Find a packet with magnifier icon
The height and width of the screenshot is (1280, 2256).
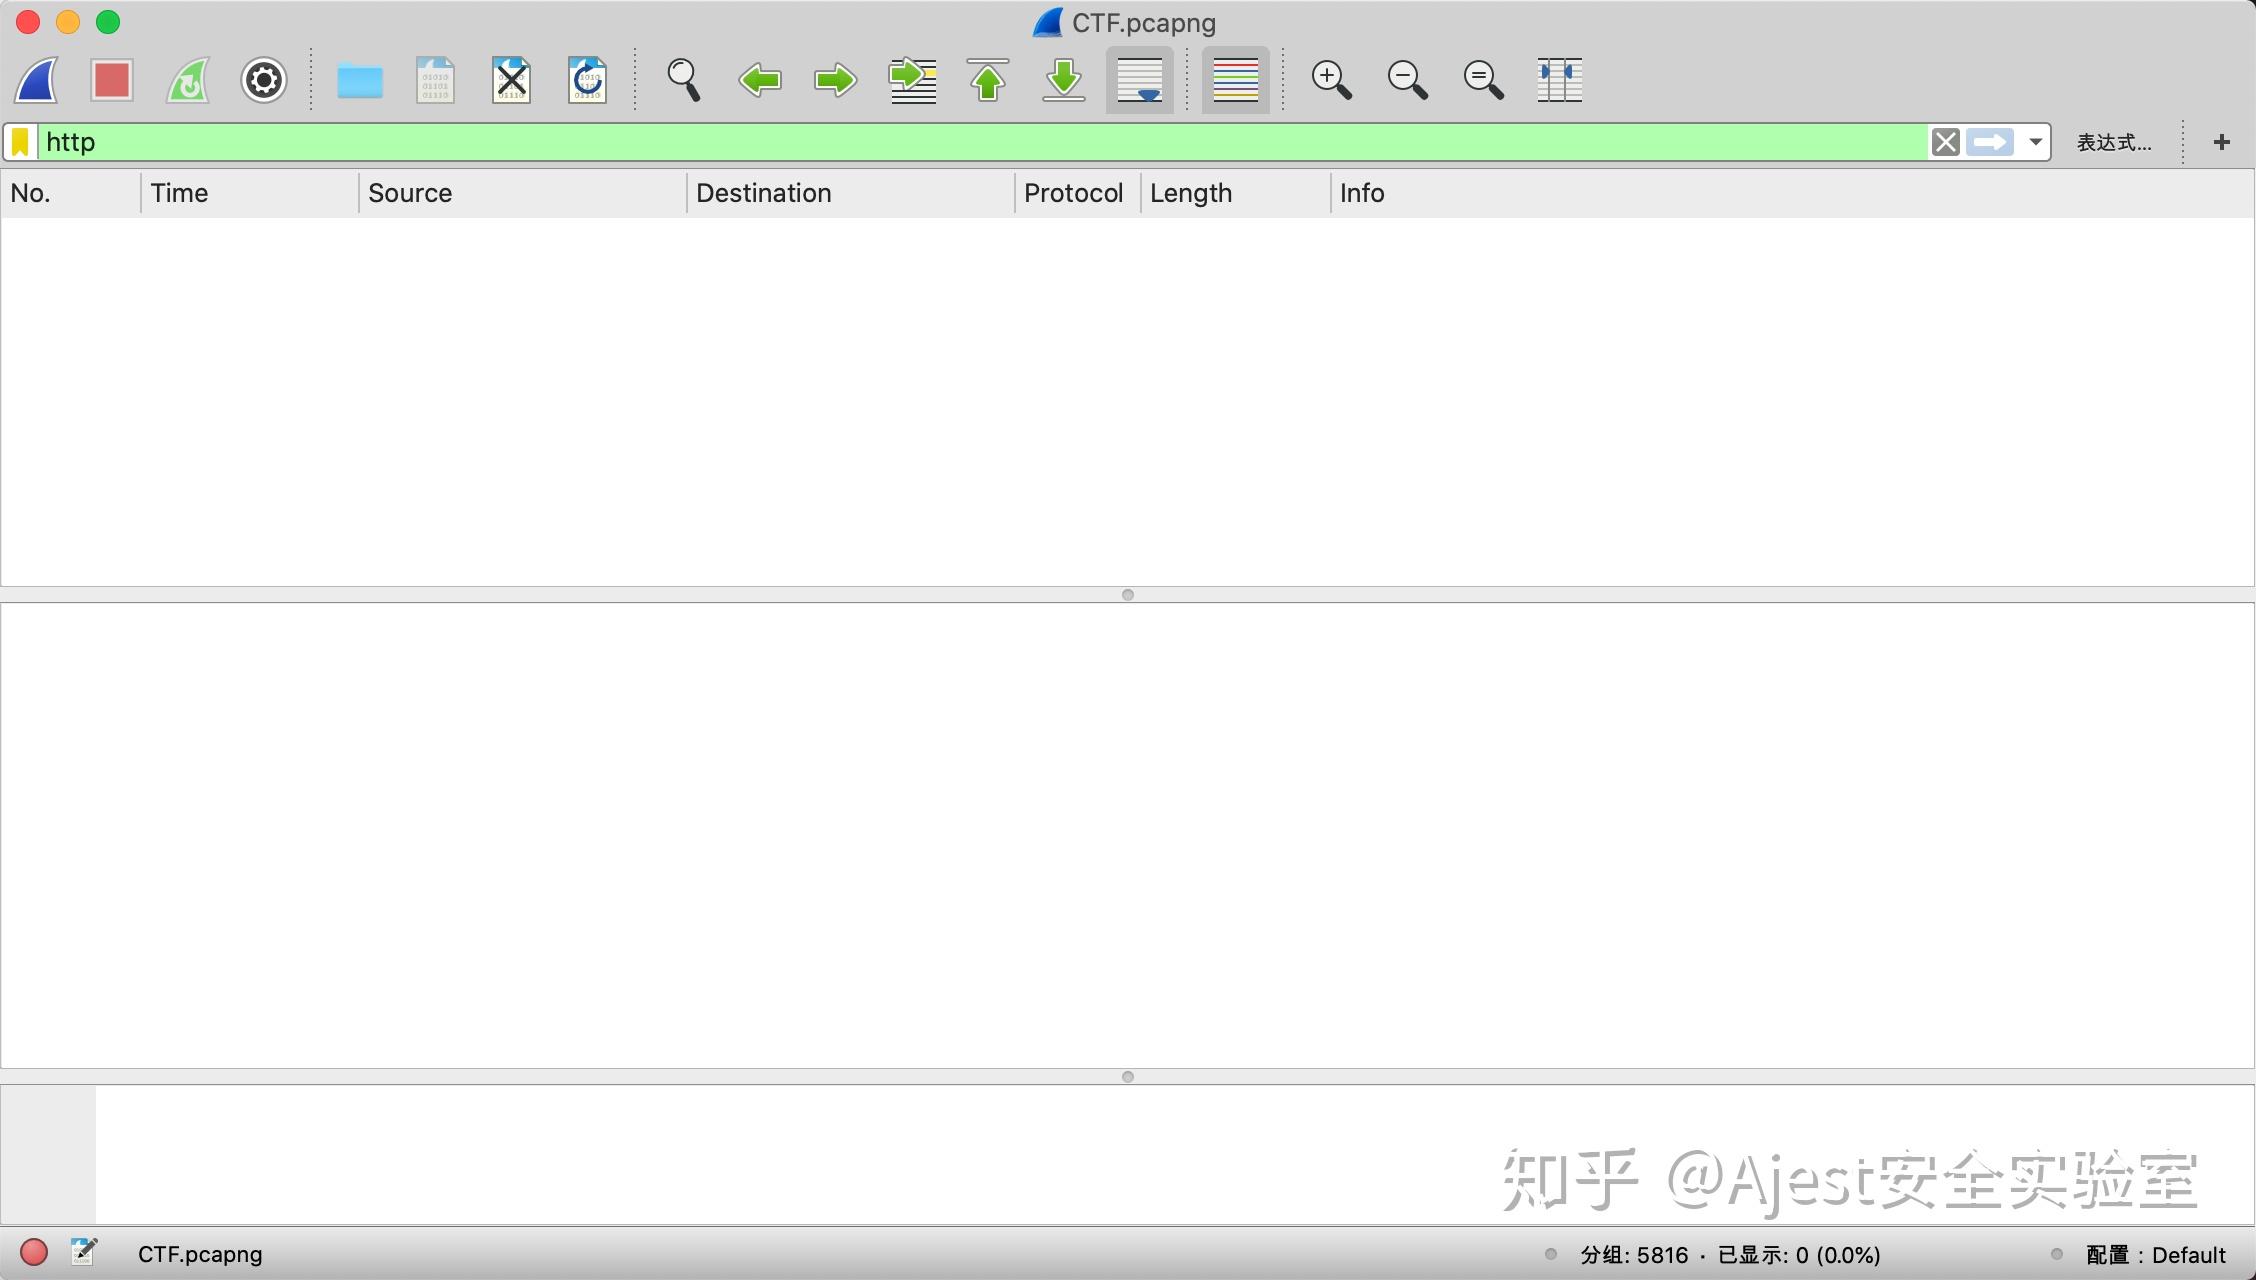click(684, 80)
